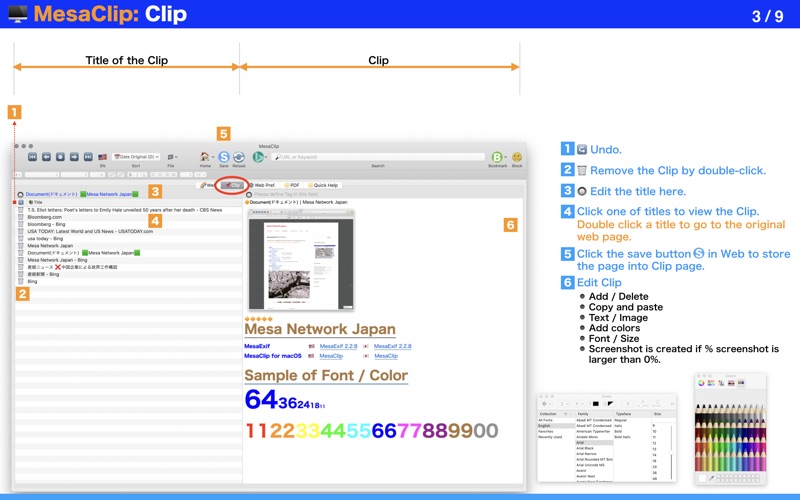Open the Date Original sort dropdown
The width and height of the screenshot is (800, 500).
pyautogui.click(x=136, y=157)
